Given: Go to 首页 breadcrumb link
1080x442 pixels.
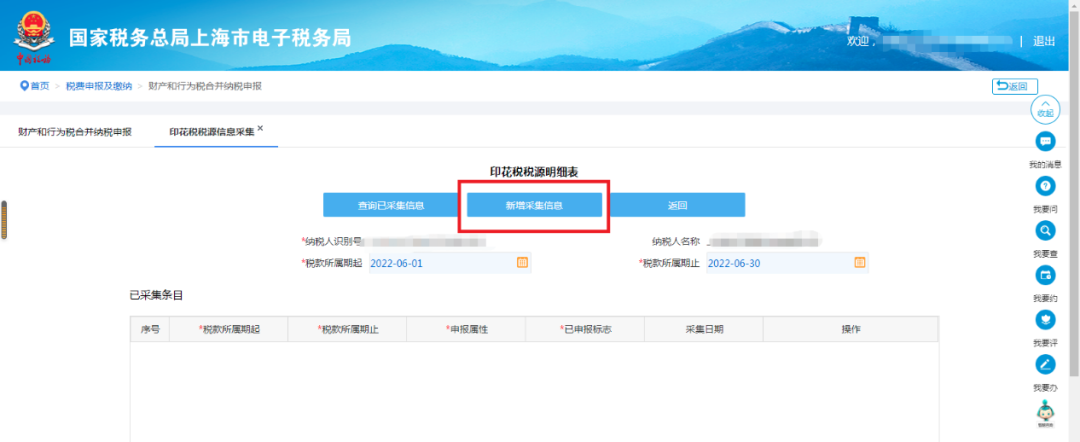Looking at the screenshot, I should (39, 86).
